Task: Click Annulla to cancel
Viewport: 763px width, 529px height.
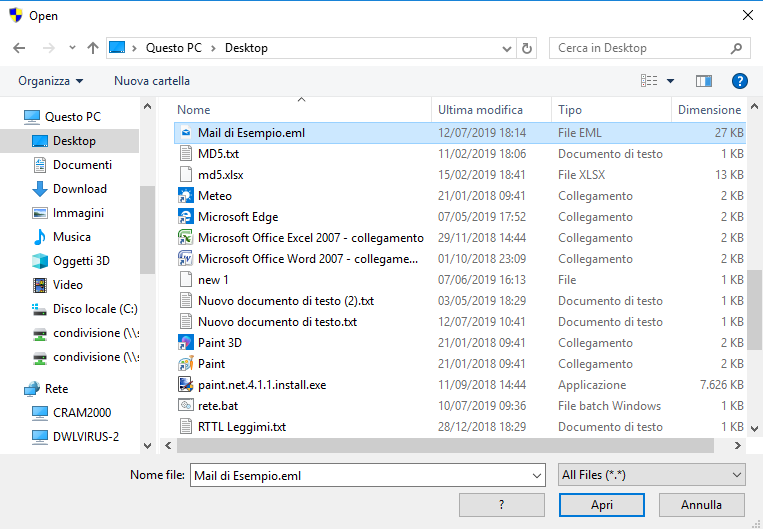Action: [702, 505]
